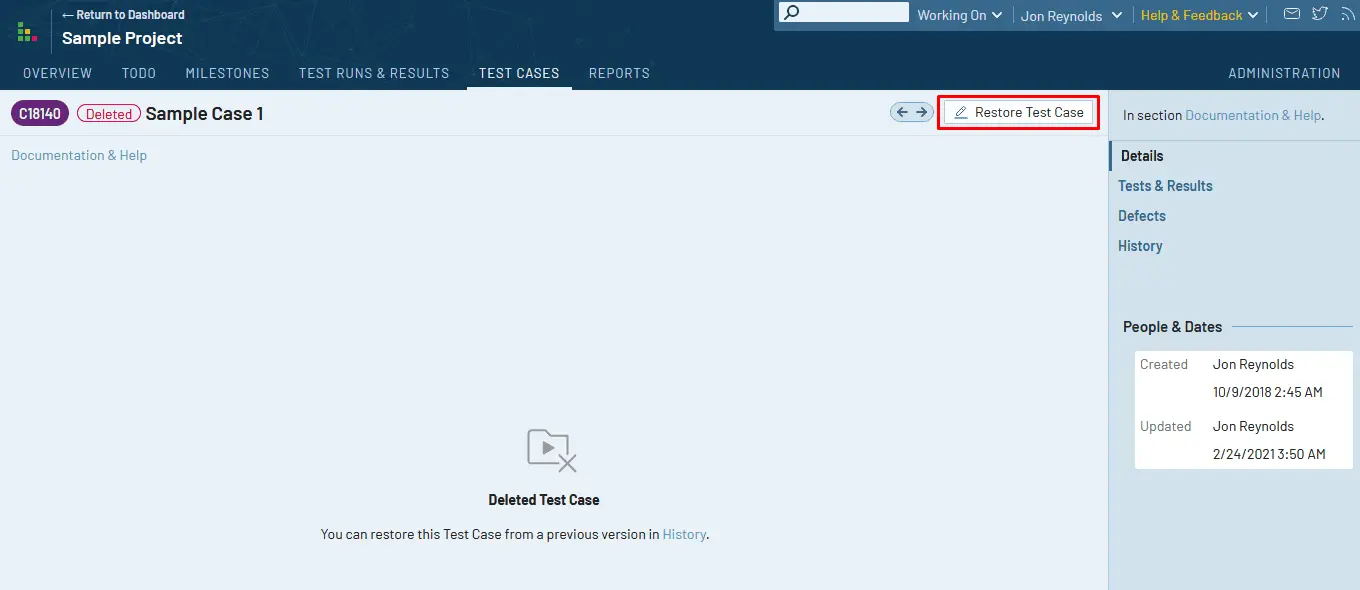Click the Return to Dashboard link
The width and height of the screenshot is (1360, 590).
(123, 15)
